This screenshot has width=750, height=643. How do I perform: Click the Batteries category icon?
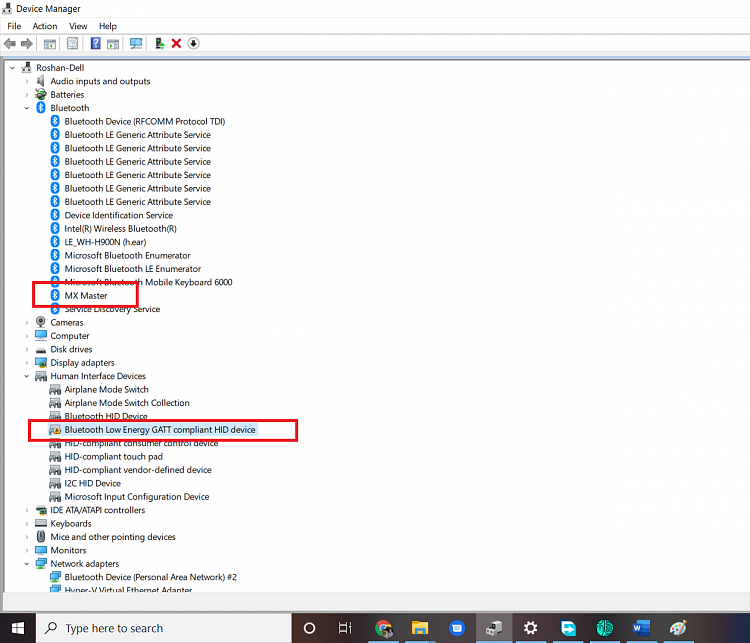[x=41, y=94]
